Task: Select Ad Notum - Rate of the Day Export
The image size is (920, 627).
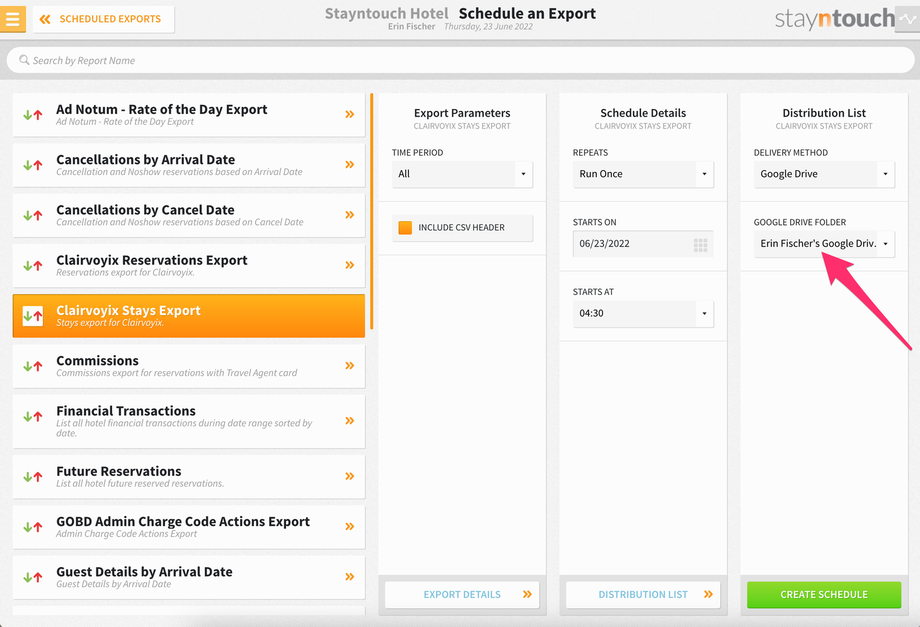Action: point(188,115)
